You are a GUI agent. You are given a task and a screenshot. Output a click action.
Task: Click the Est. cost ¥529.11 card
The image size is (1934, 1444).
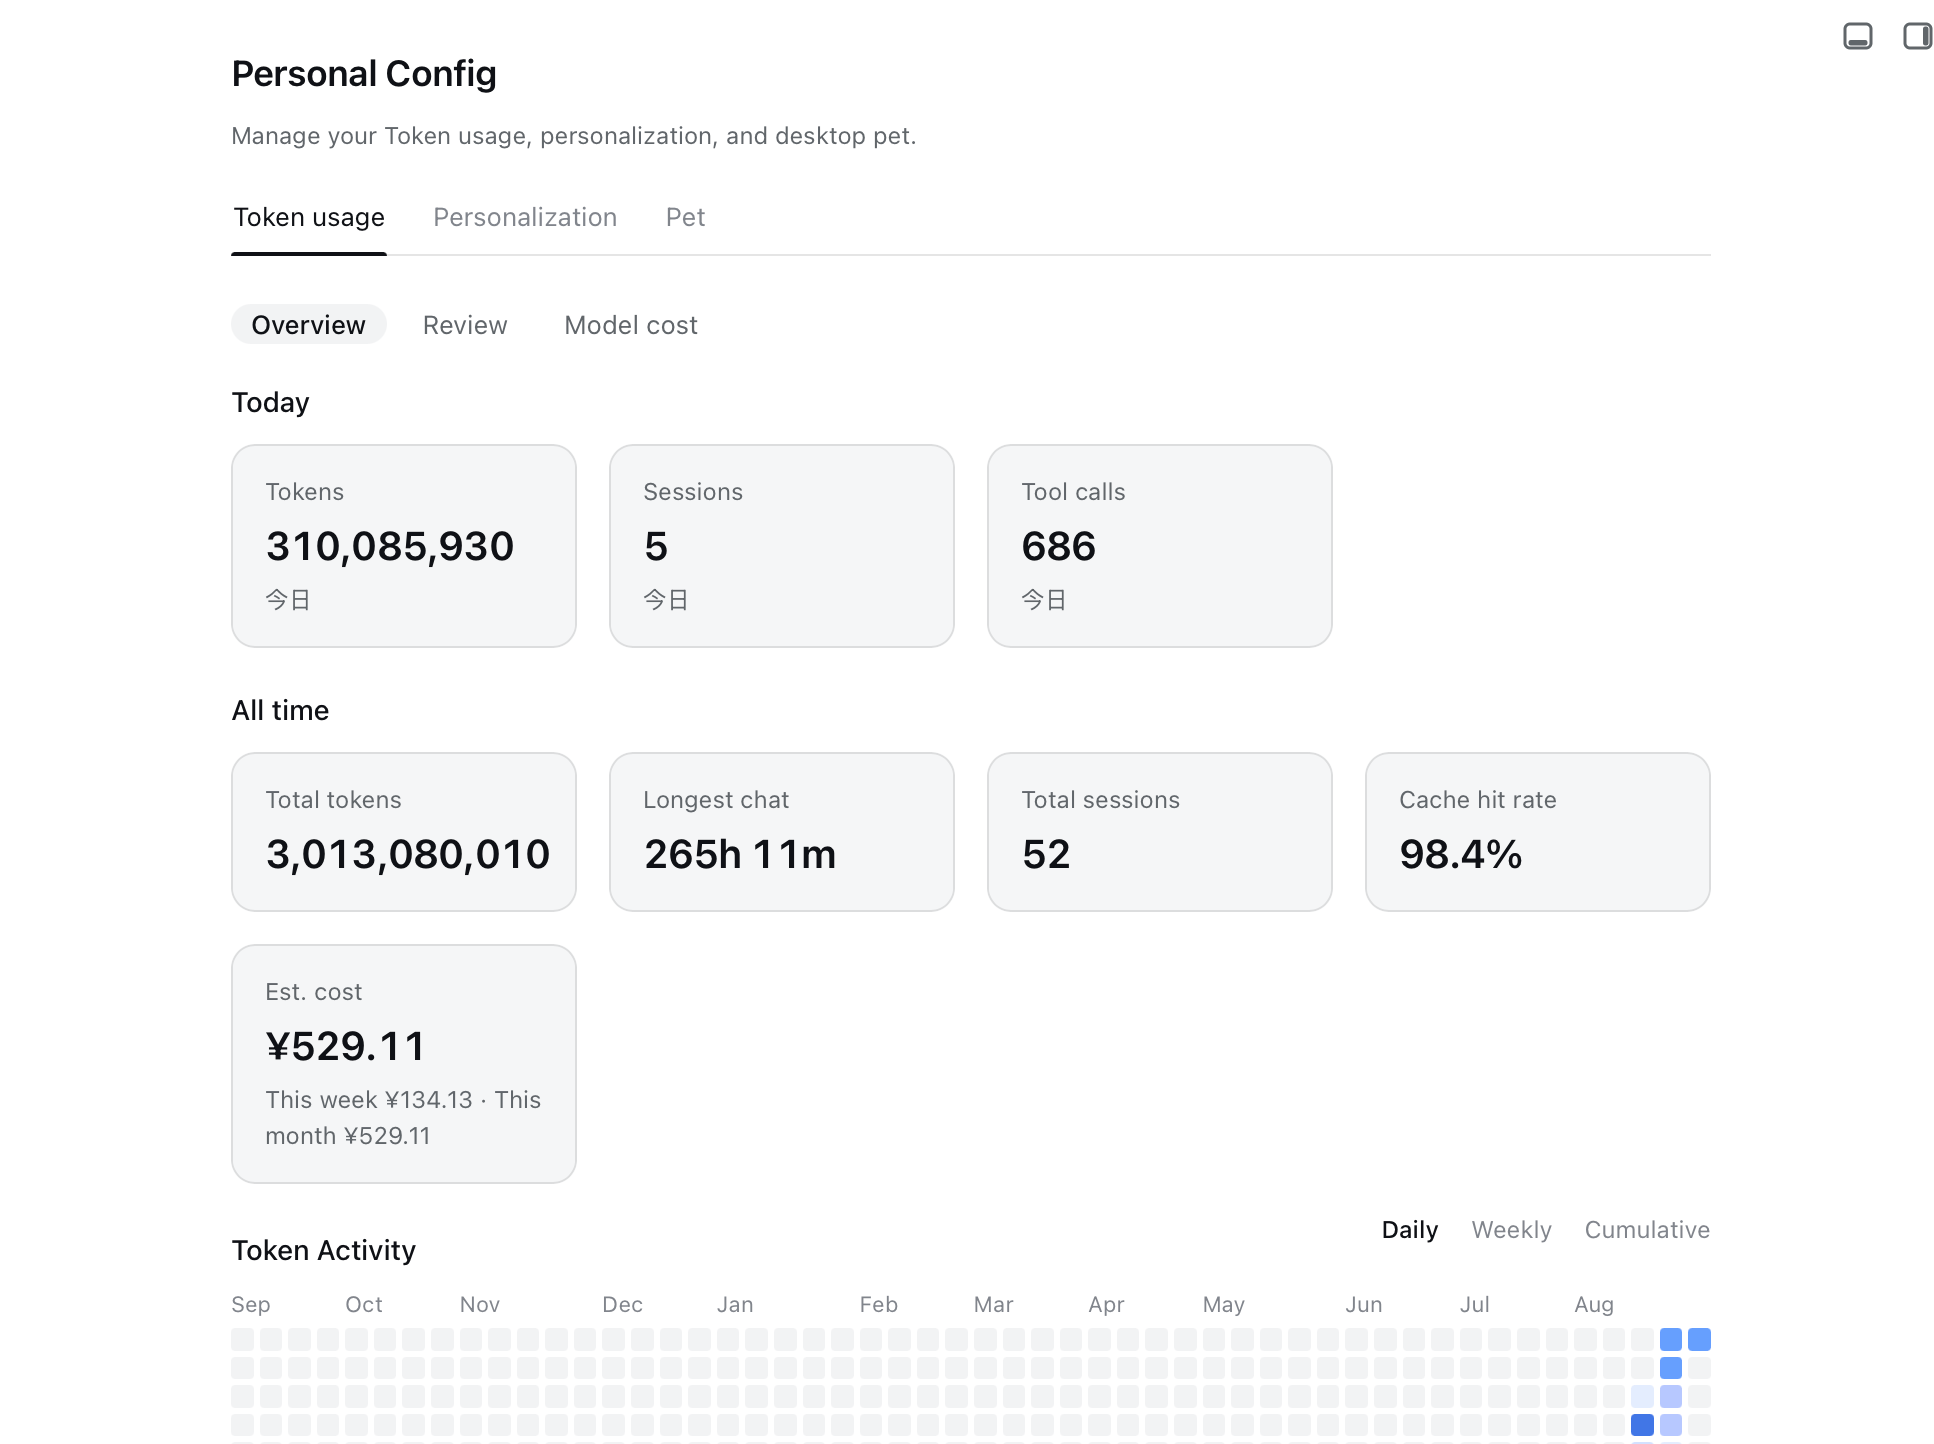404,1064
